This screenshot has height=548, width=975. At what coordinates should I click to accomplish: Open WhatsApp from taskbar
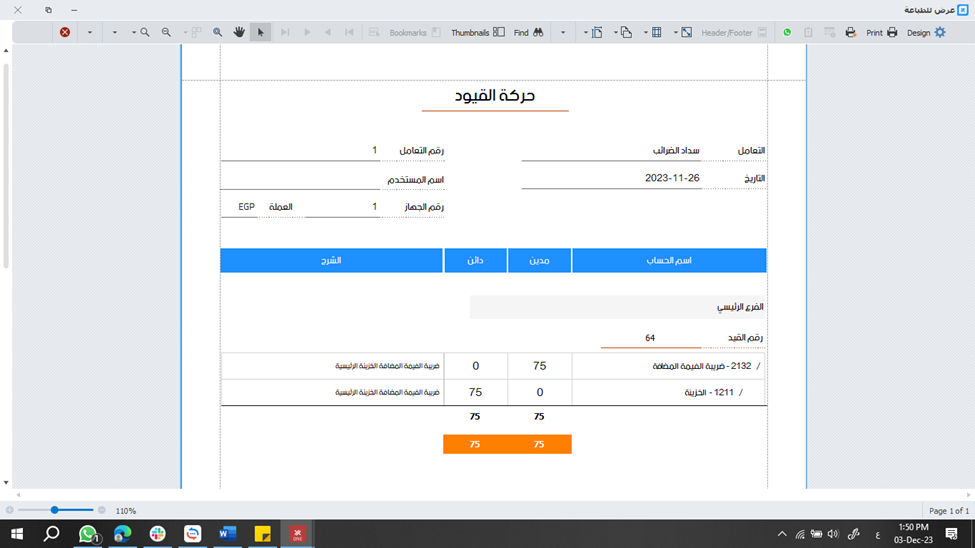click(x=88, y=534)
